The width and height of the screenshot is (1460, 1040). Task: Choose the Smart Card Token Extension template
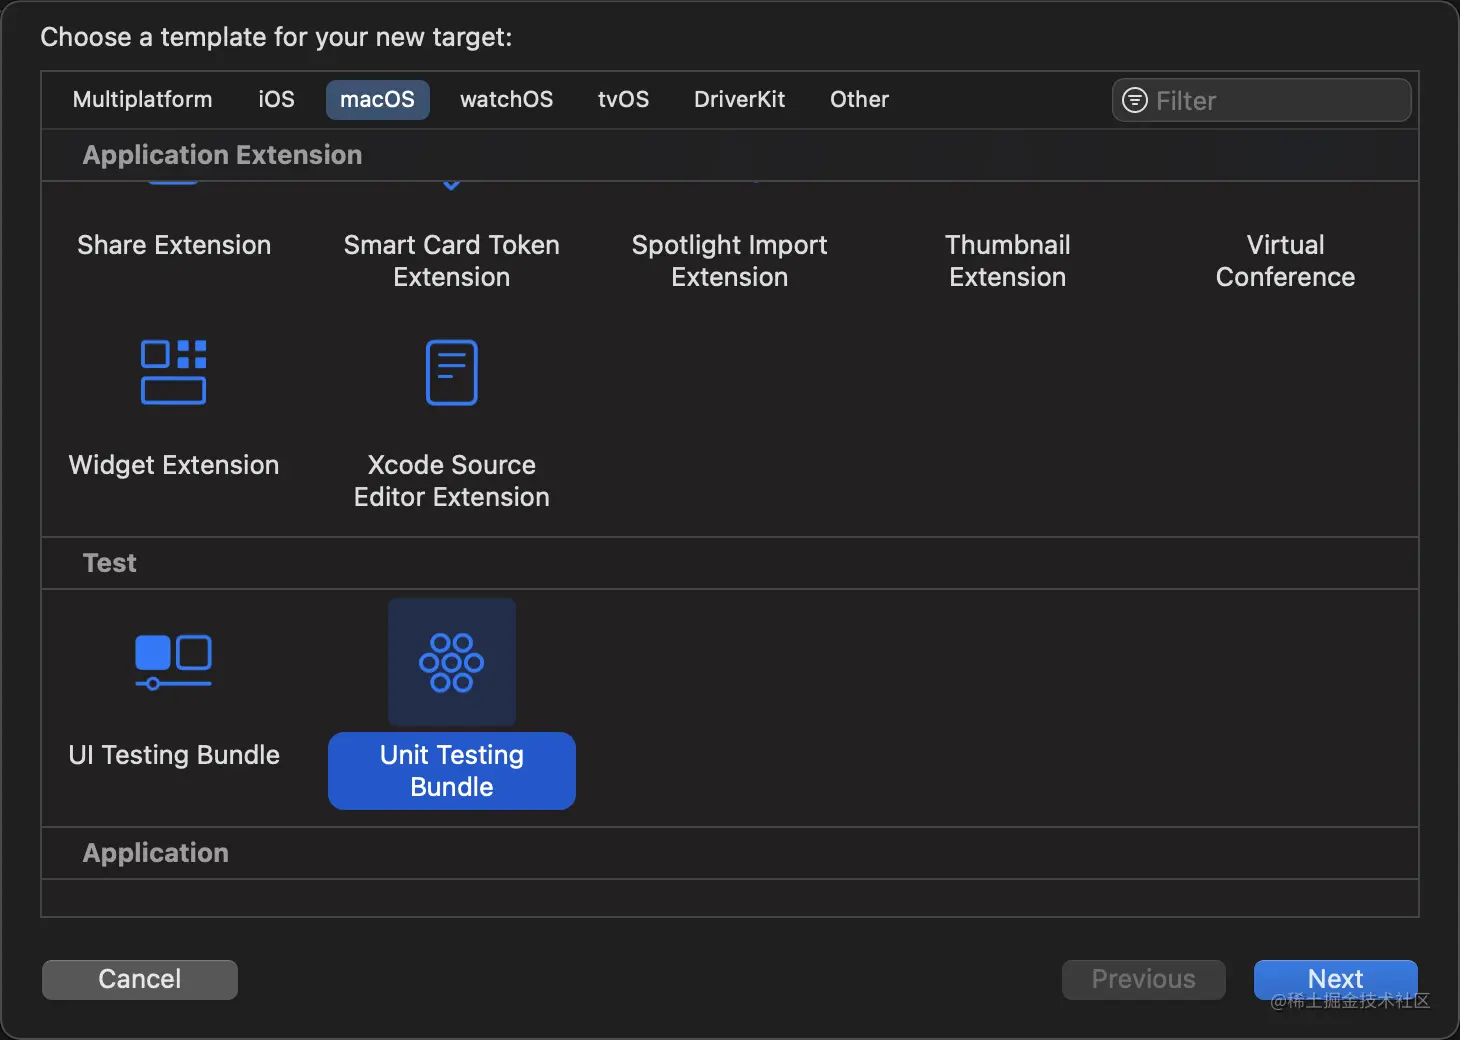pos(451,260)
